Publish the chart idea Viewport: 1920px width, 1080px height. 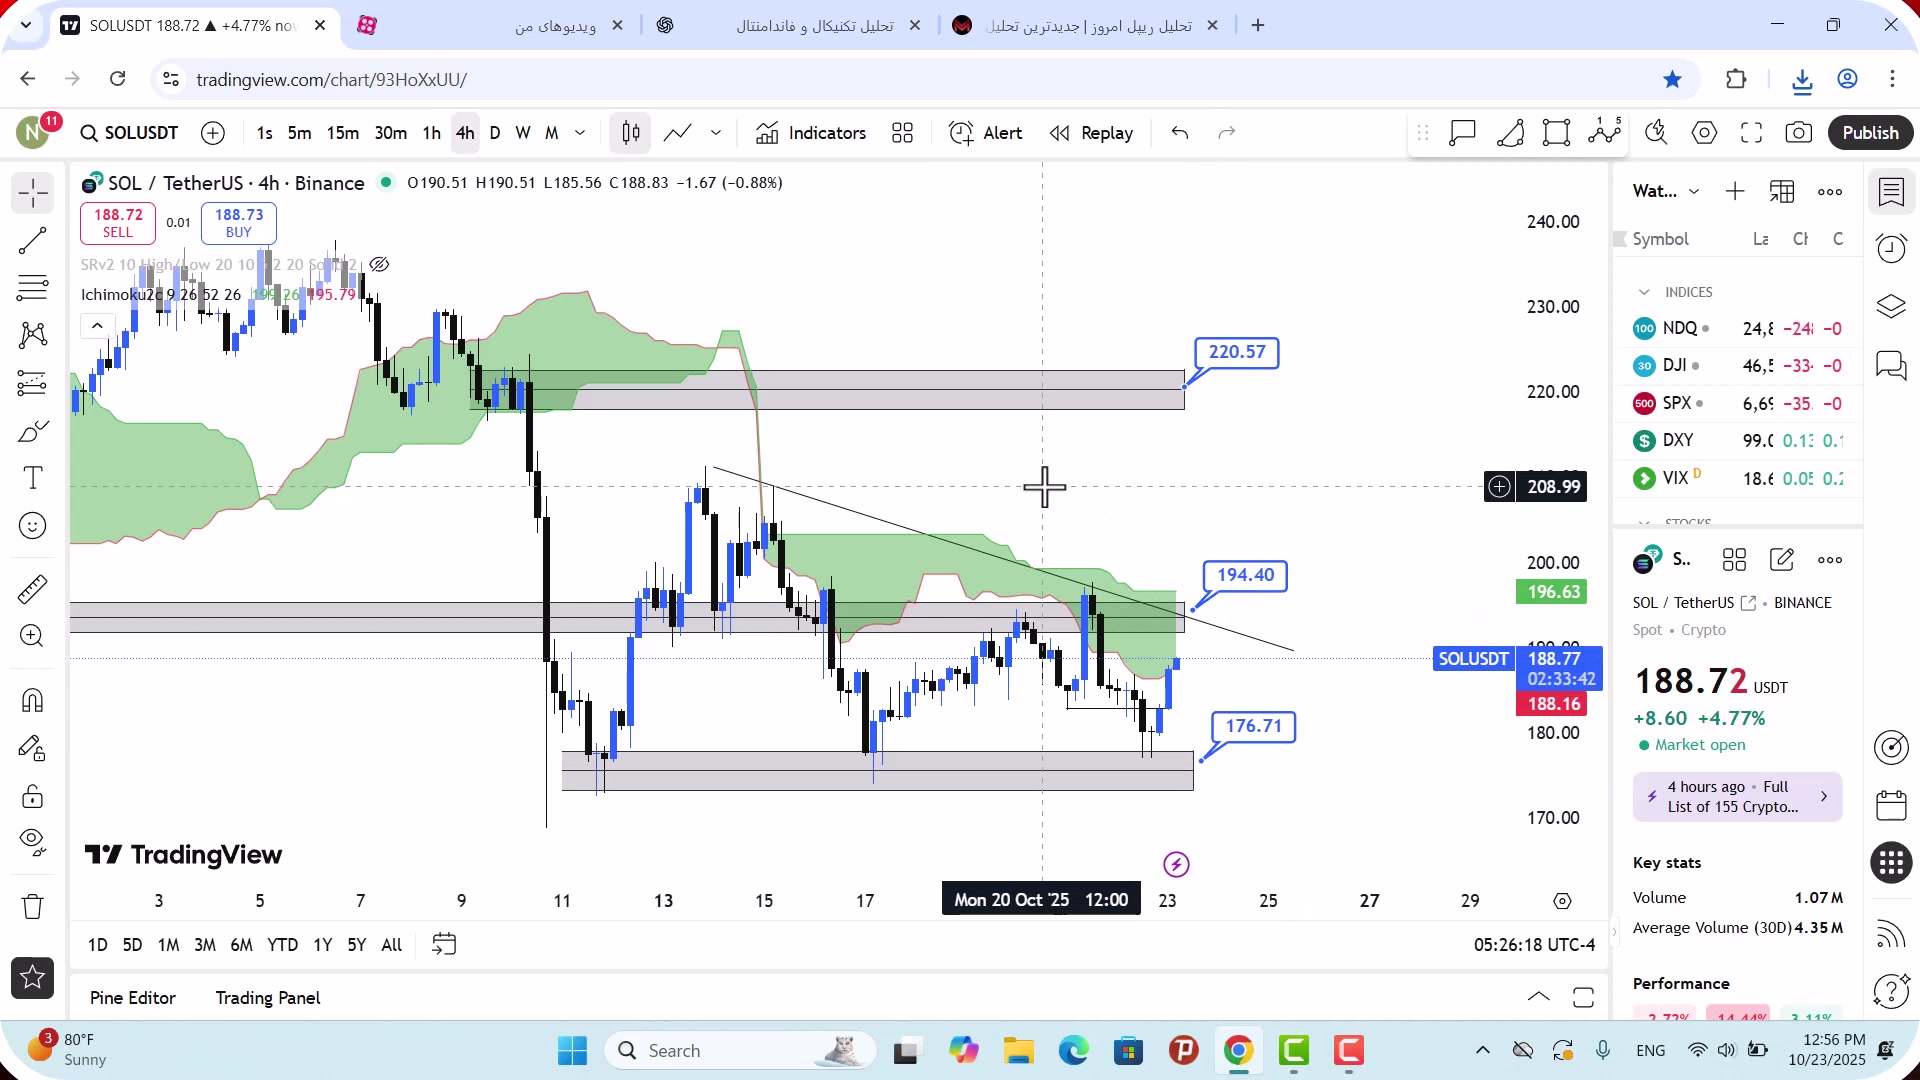1870,133
